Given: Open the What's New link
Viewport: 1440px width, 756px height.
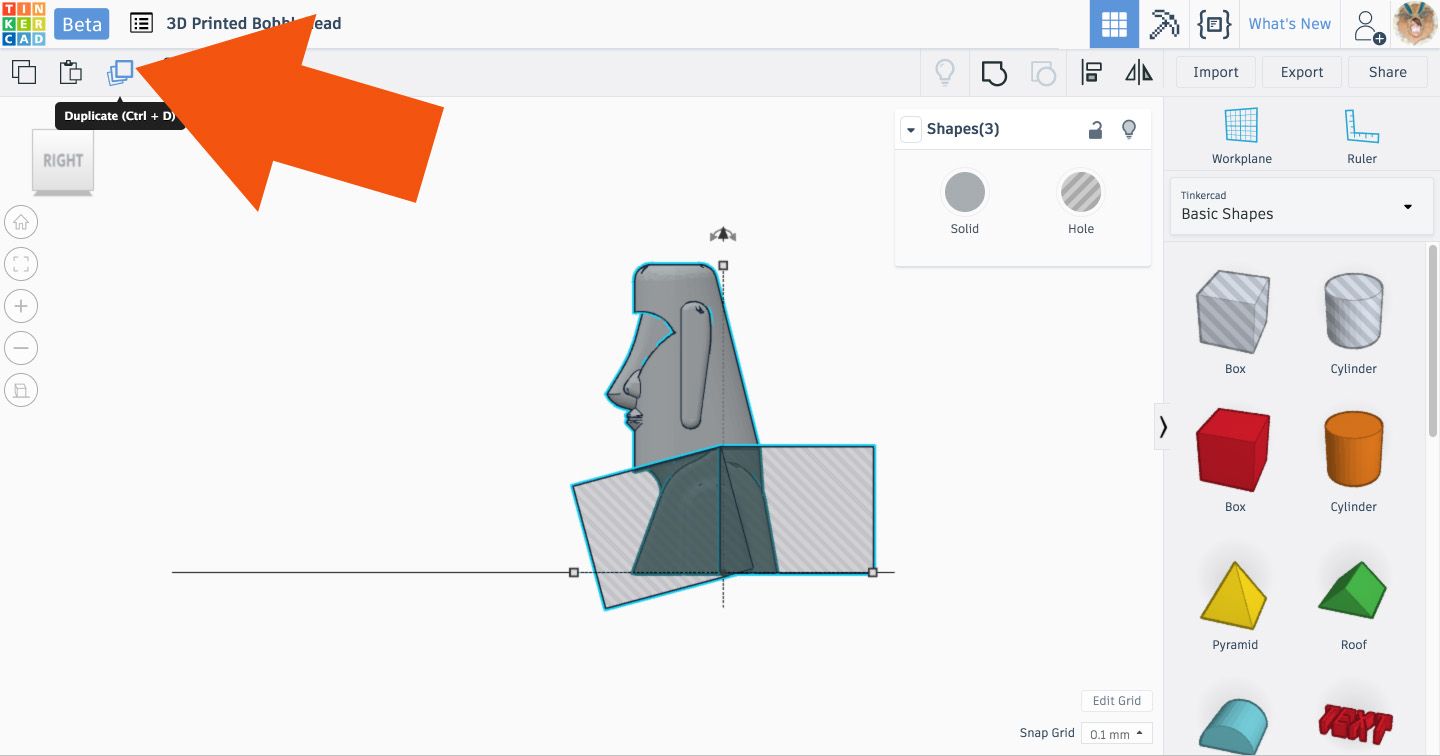Looking at the screenshot, I should point(1290,24).
